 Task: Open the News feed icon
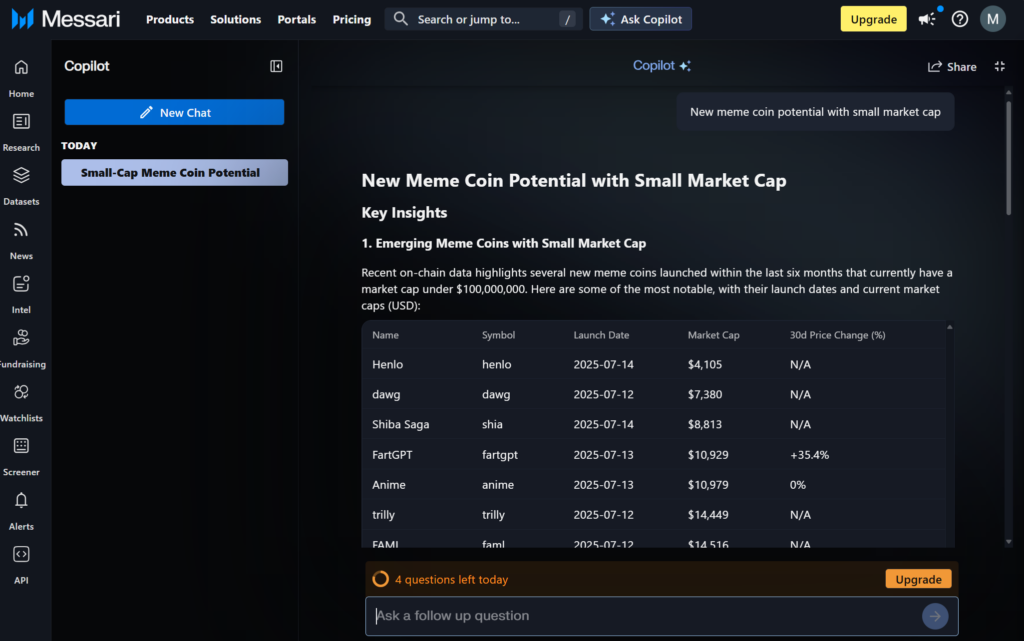click(x=21, y=230)
